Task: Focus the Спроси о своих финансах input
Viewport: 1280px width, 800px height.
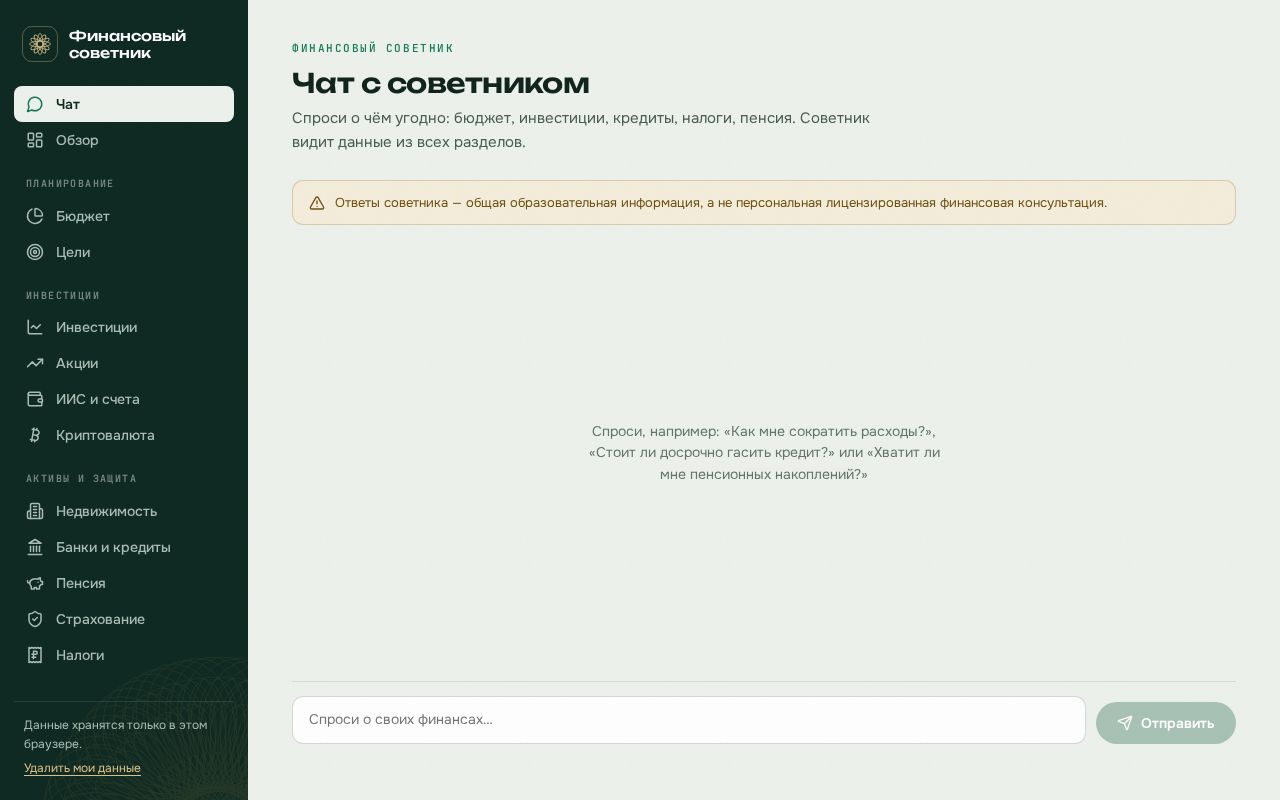Action: click(689, 720)
